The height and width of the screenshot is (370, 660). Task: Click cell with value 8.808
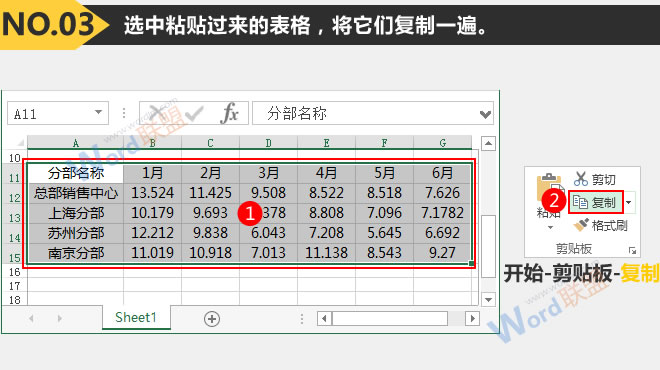pyautogui.click(x=327, y=213)
